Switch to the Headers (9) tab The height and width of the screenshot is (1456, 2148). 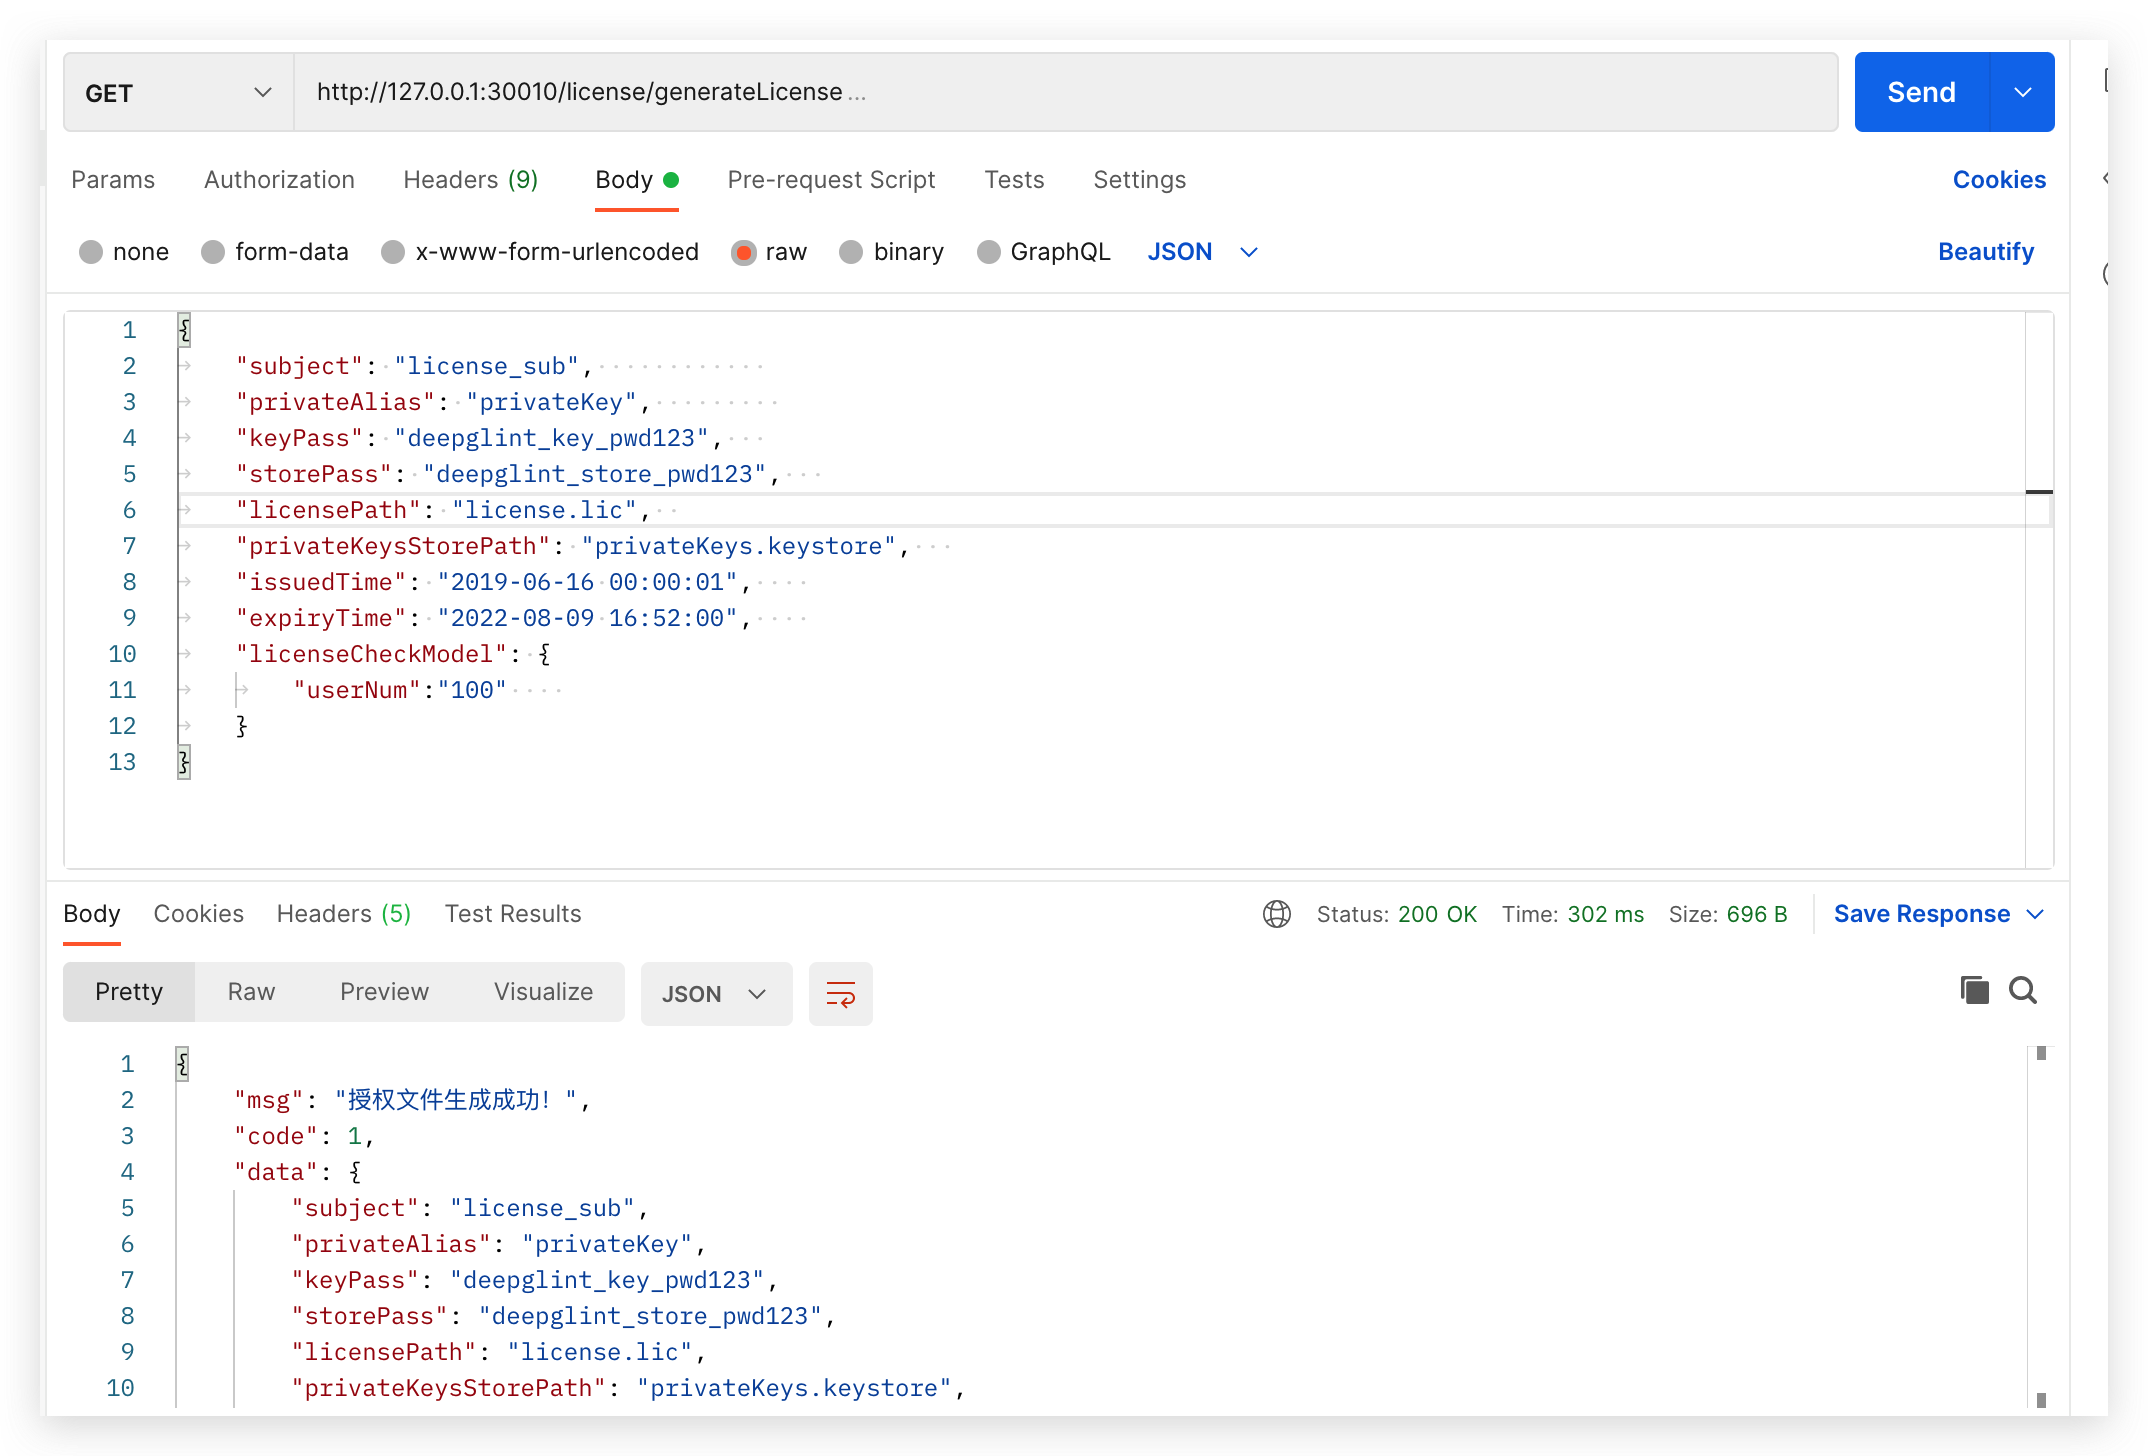point(471,180)
